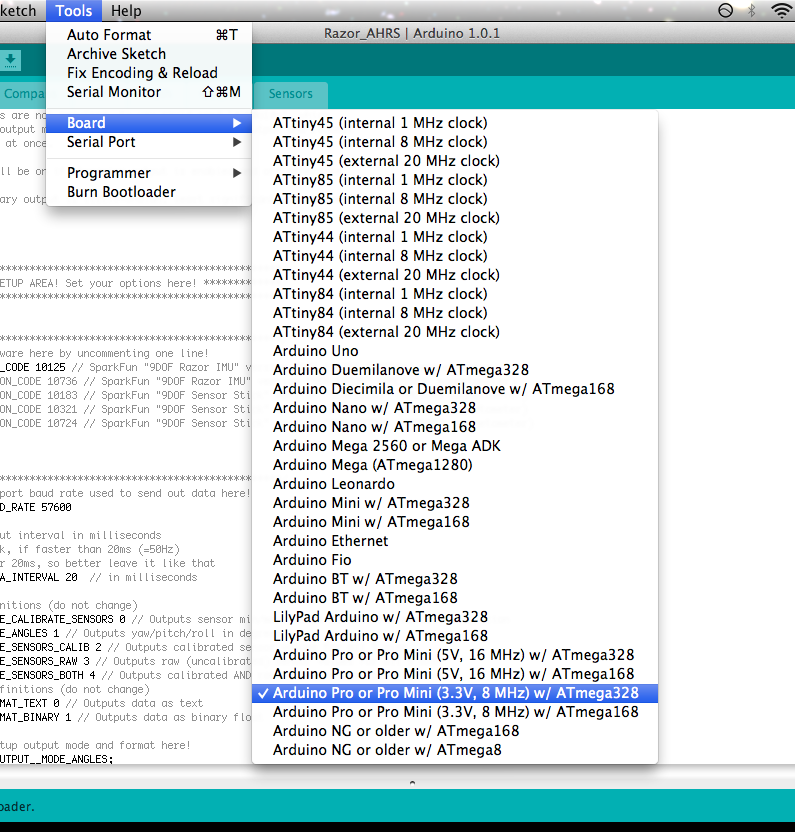The height and width of the screenshot is (832, 795).
Task: Choose Auto Format
Action: point(149,35)
